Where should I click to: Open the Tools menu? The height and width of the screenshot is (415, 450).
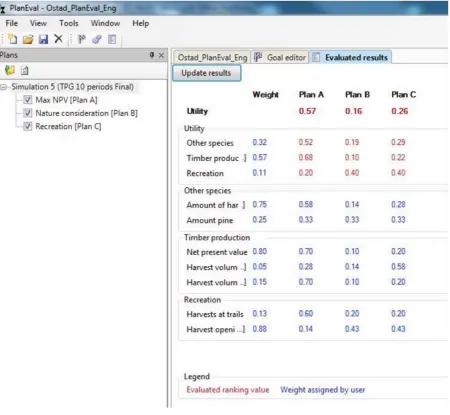69,23
